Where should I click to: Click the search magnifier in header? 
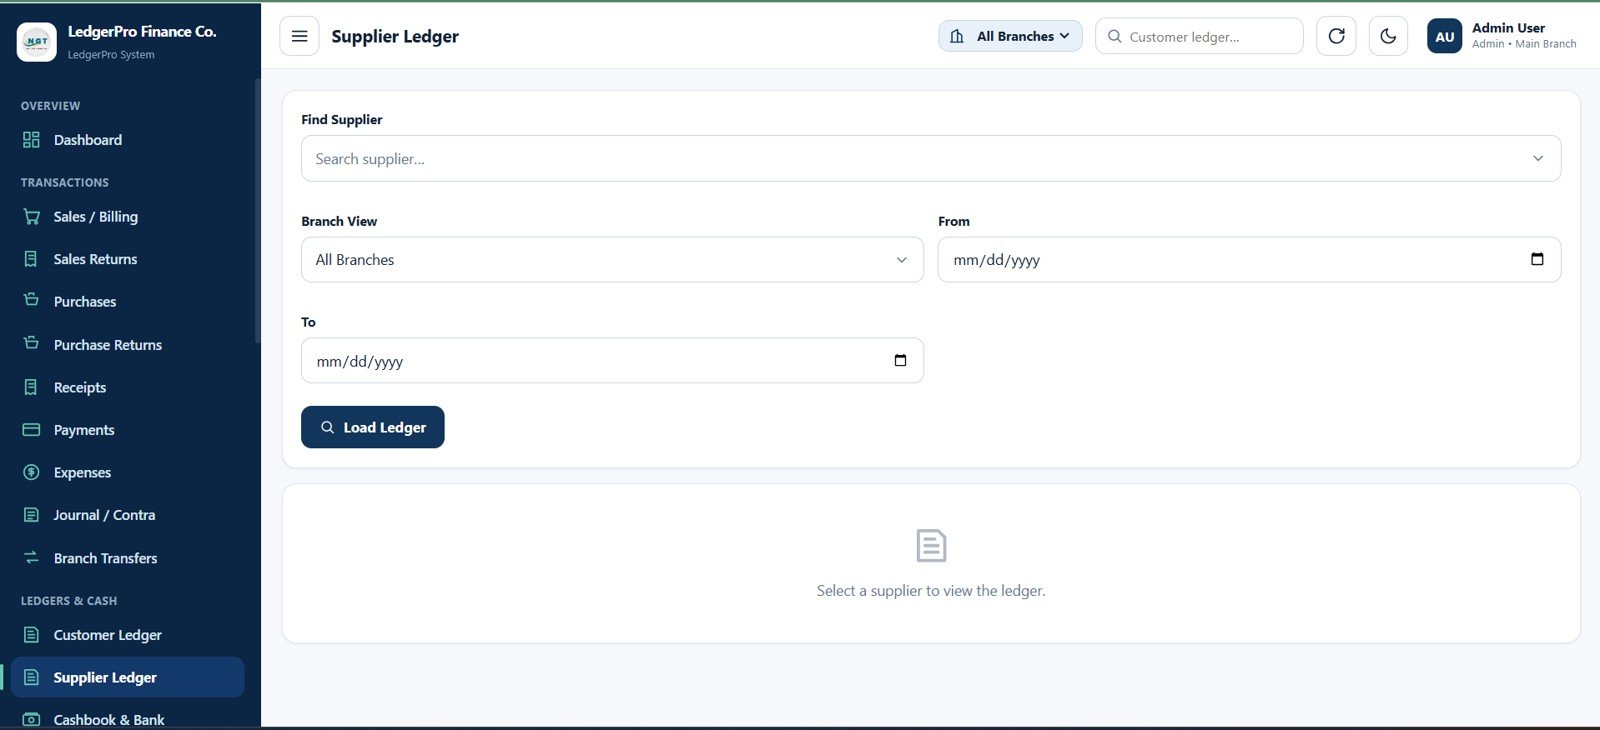click(1114, 36)
